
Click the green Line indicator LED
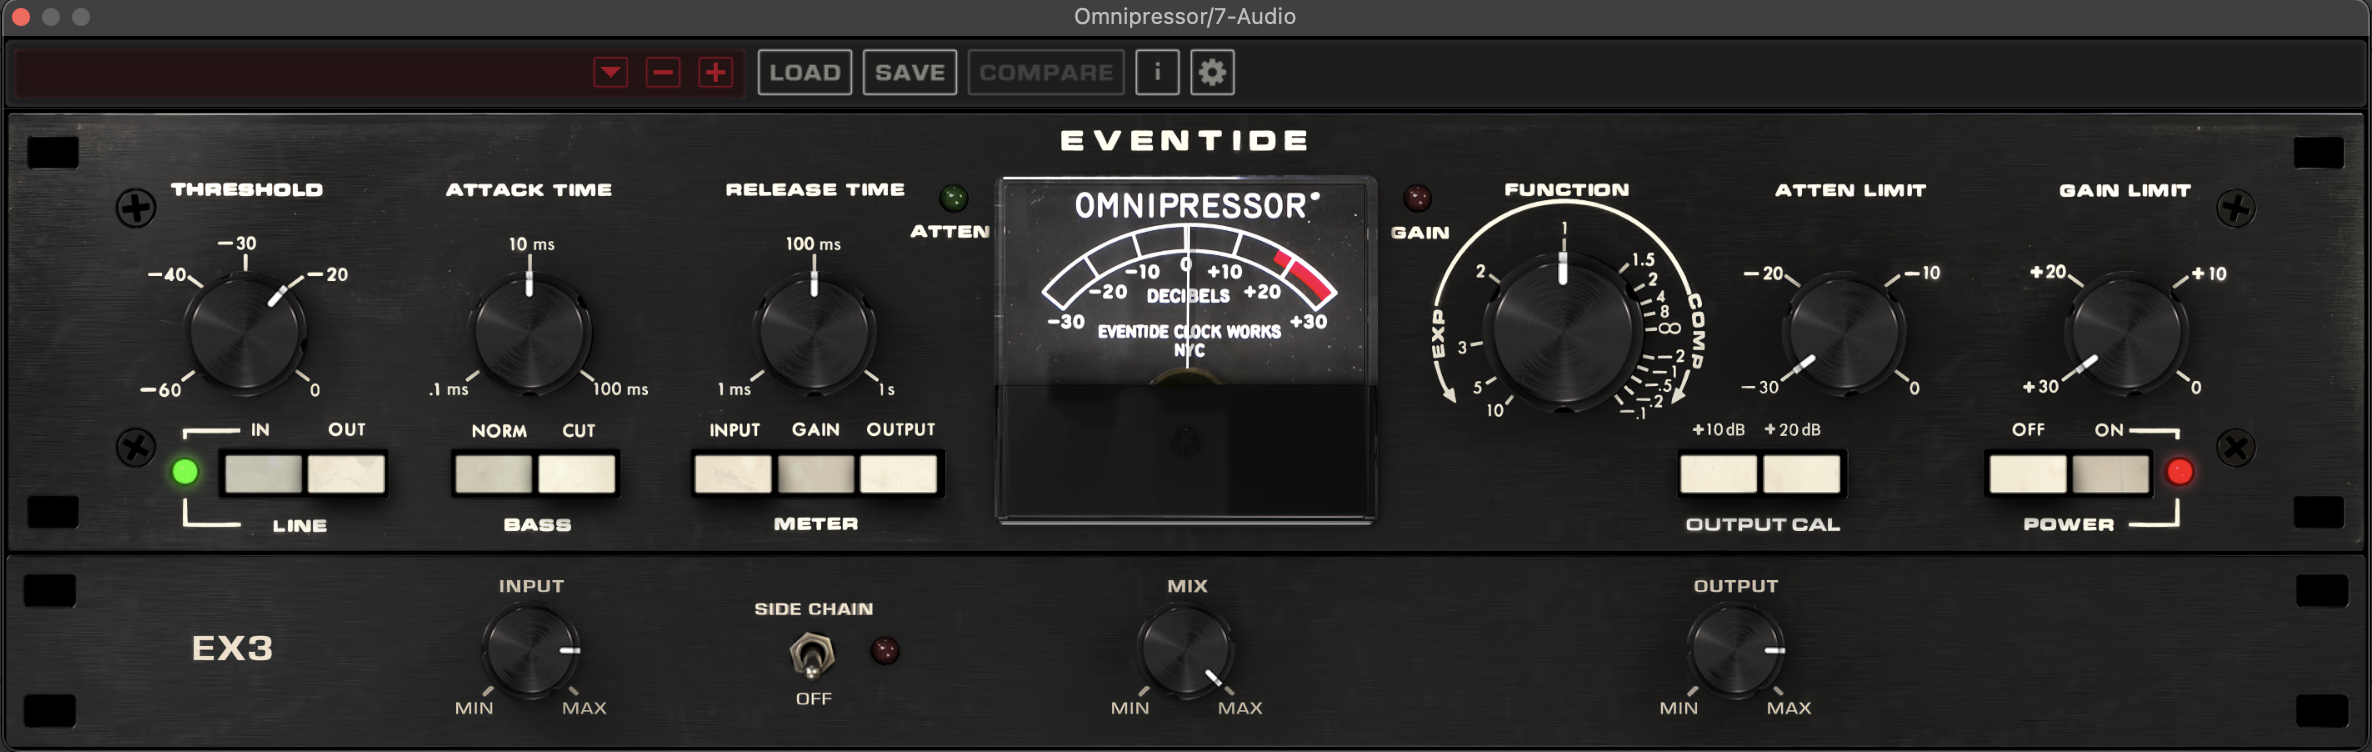[x=185, y=472]
